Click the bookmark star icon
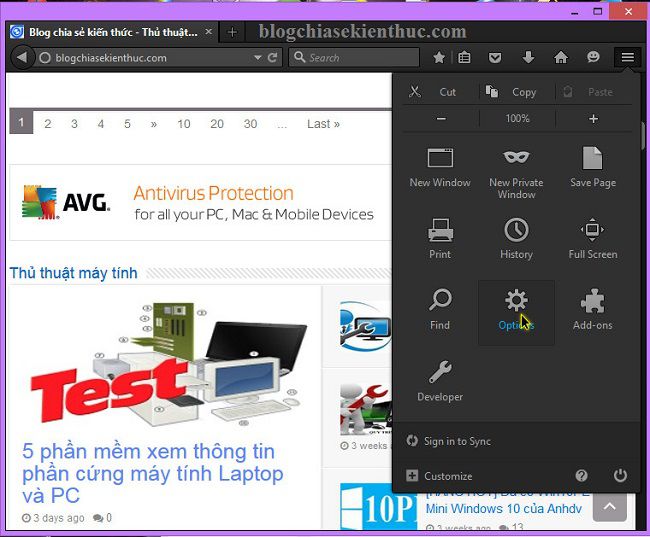The image size is (650, 537). 439,57
